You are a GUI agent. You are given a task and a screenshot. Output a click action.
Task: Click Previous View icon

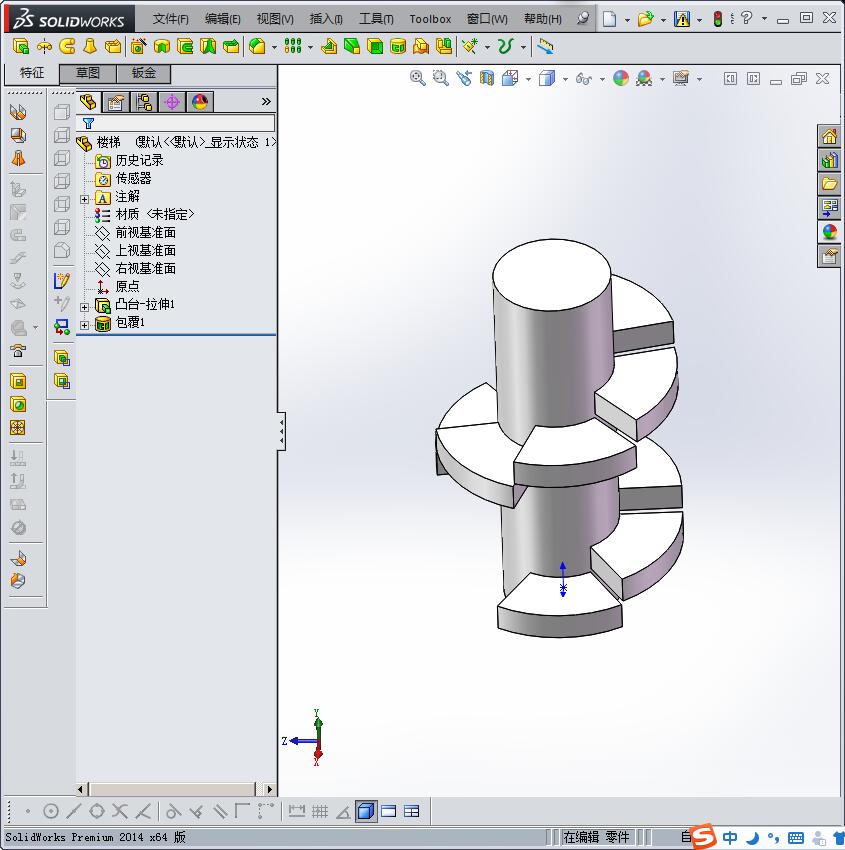pyautogui.click(x=463, y=79)
